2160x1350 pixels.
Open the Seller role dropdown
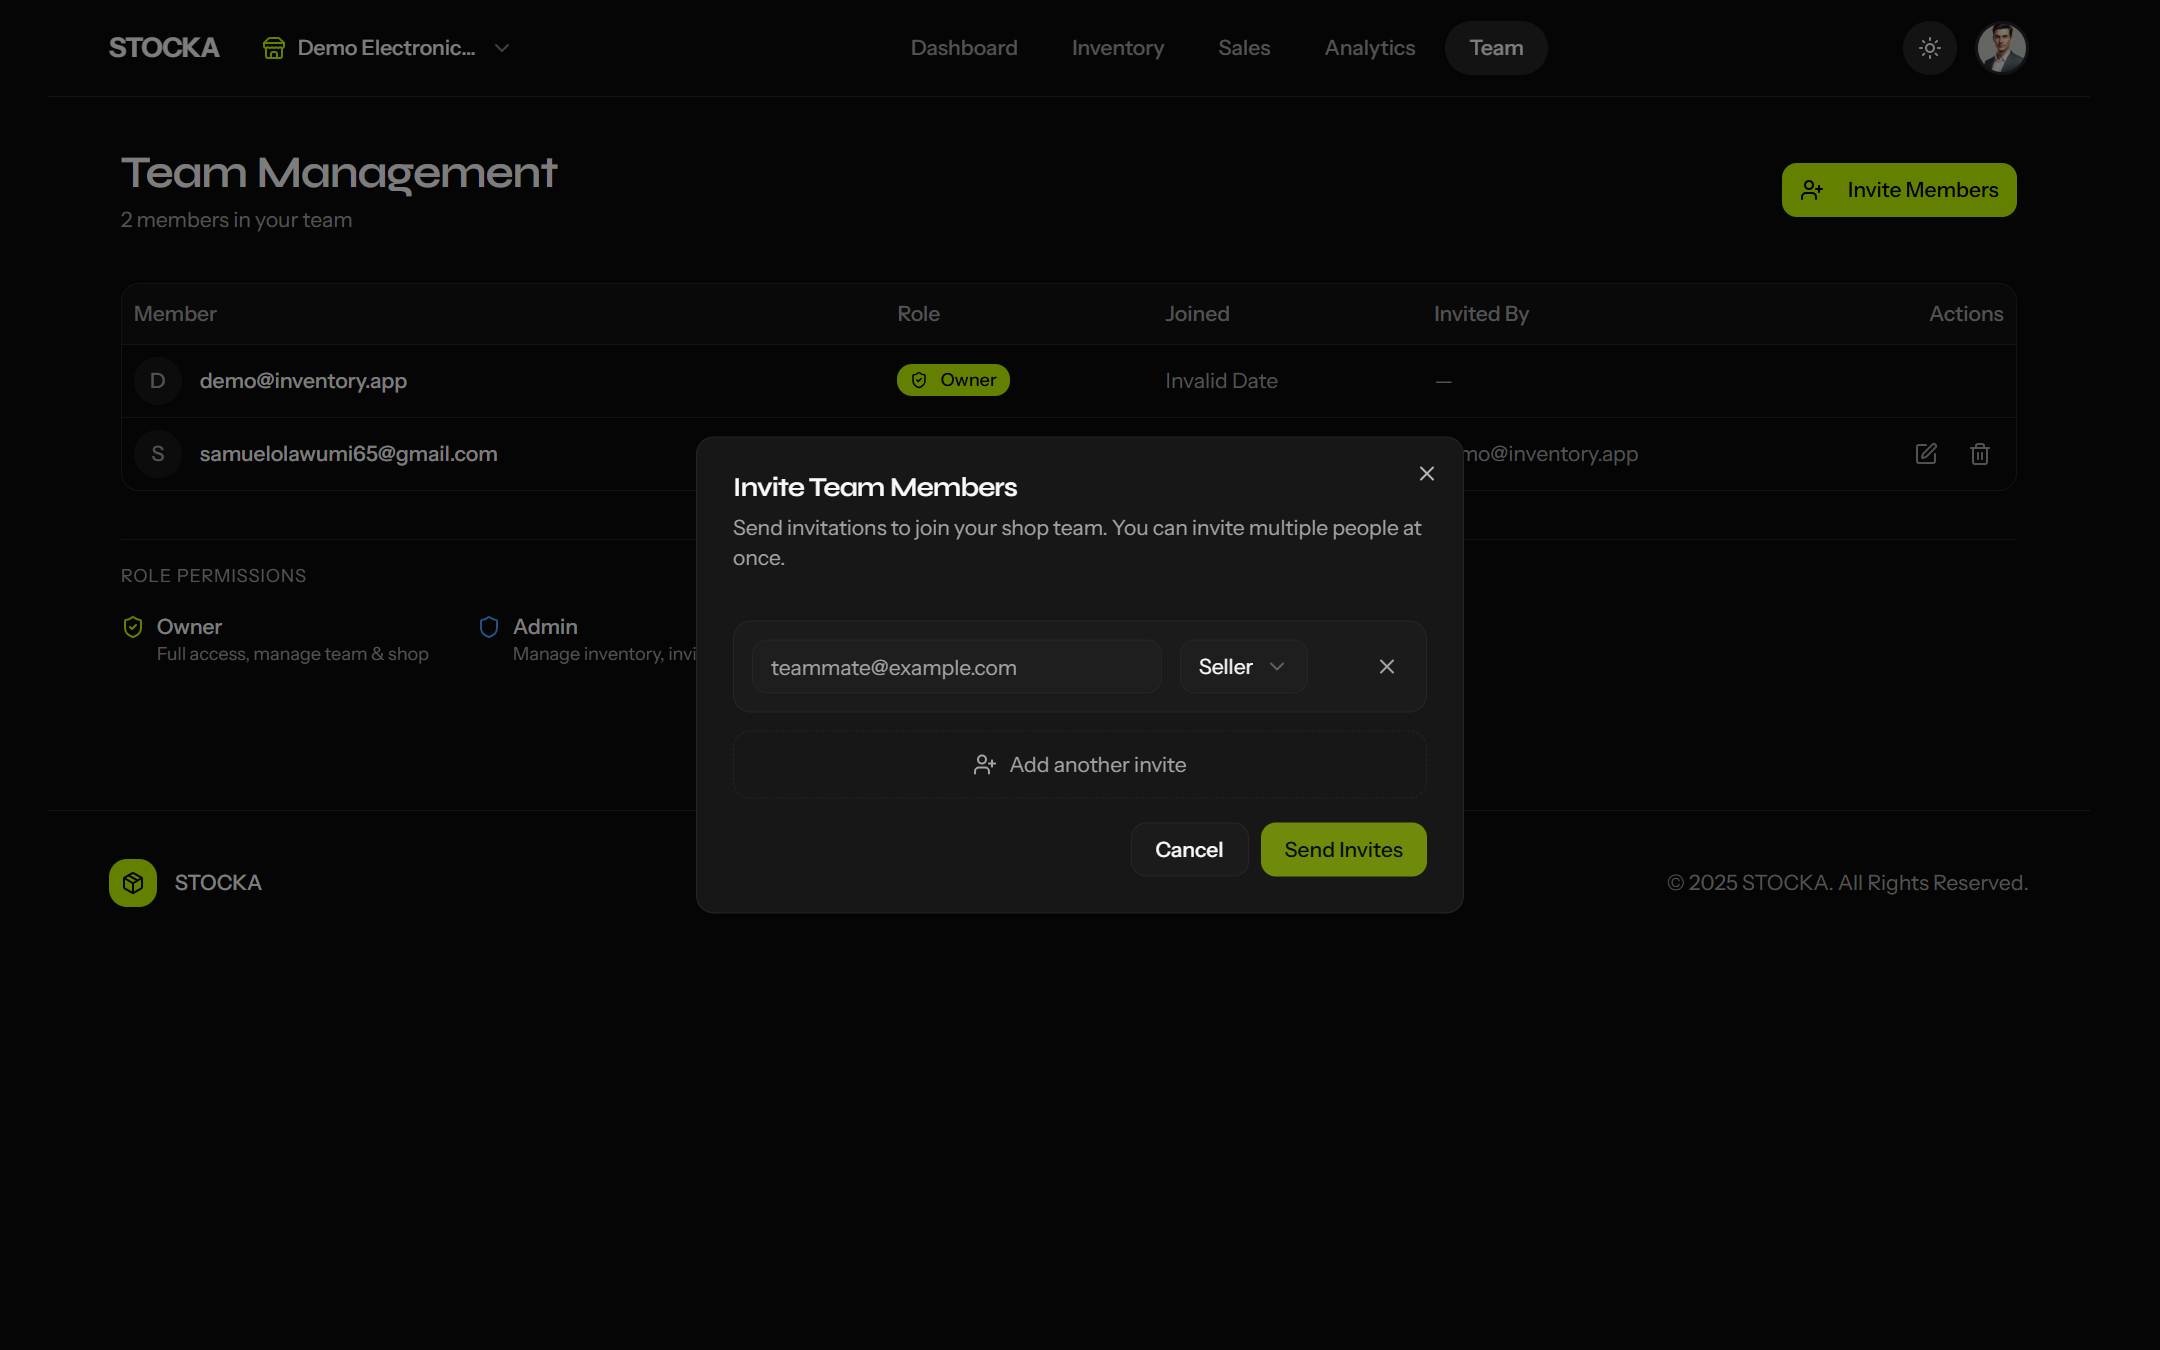[1242, 667]
